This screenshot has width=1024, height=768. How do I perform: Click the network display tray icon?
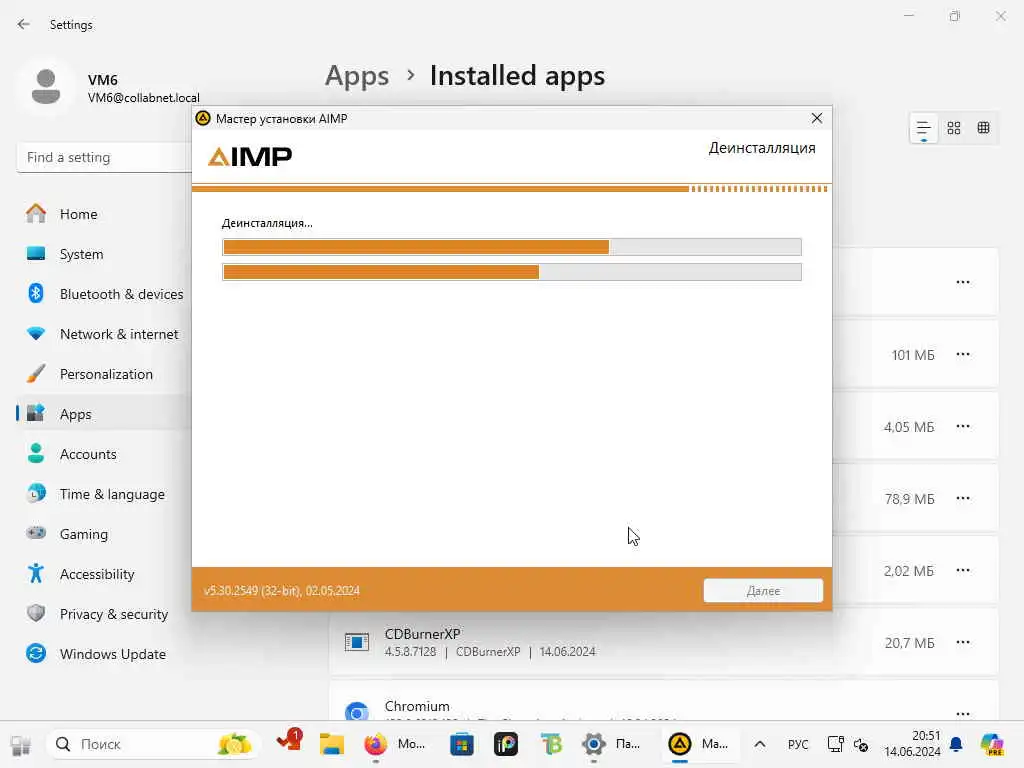(x=835, y=744)
